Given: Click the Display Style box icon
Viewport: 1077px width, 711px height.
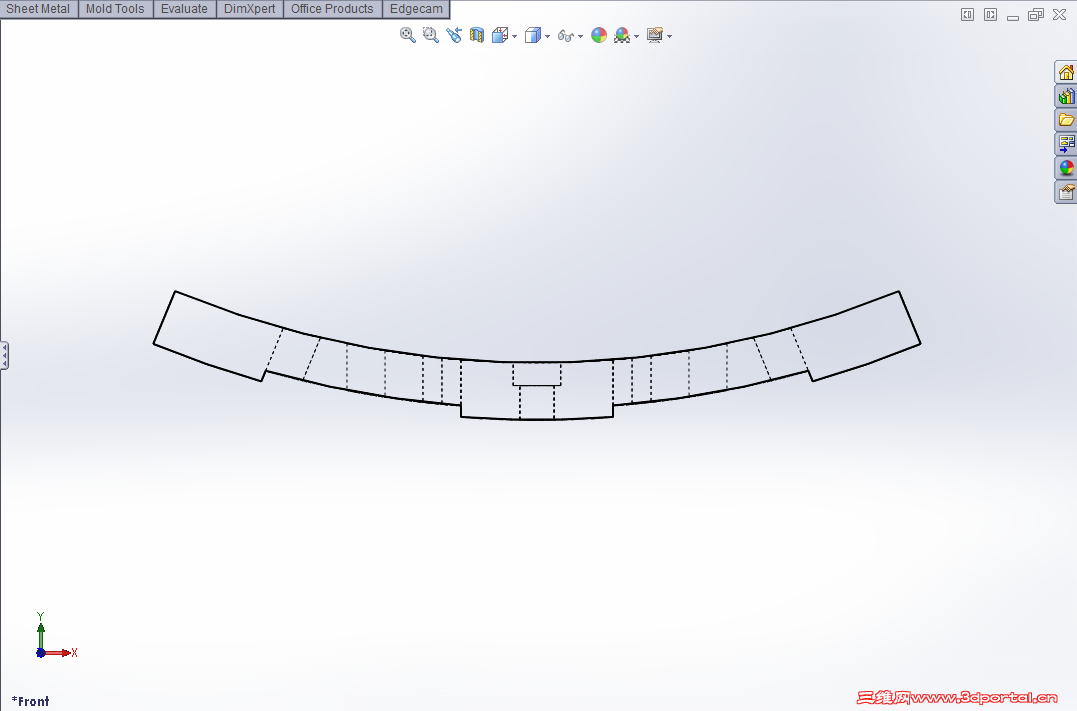Looking at the screenshot, I should pos(532,35).
